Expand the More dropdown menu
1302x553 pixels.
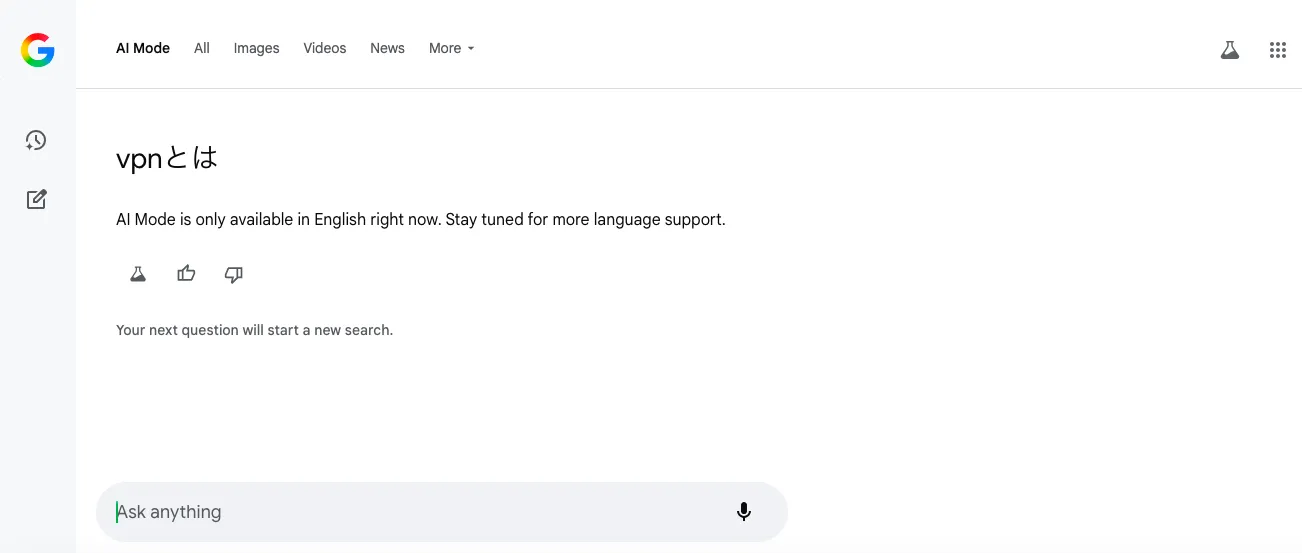[x=451, y=48]
